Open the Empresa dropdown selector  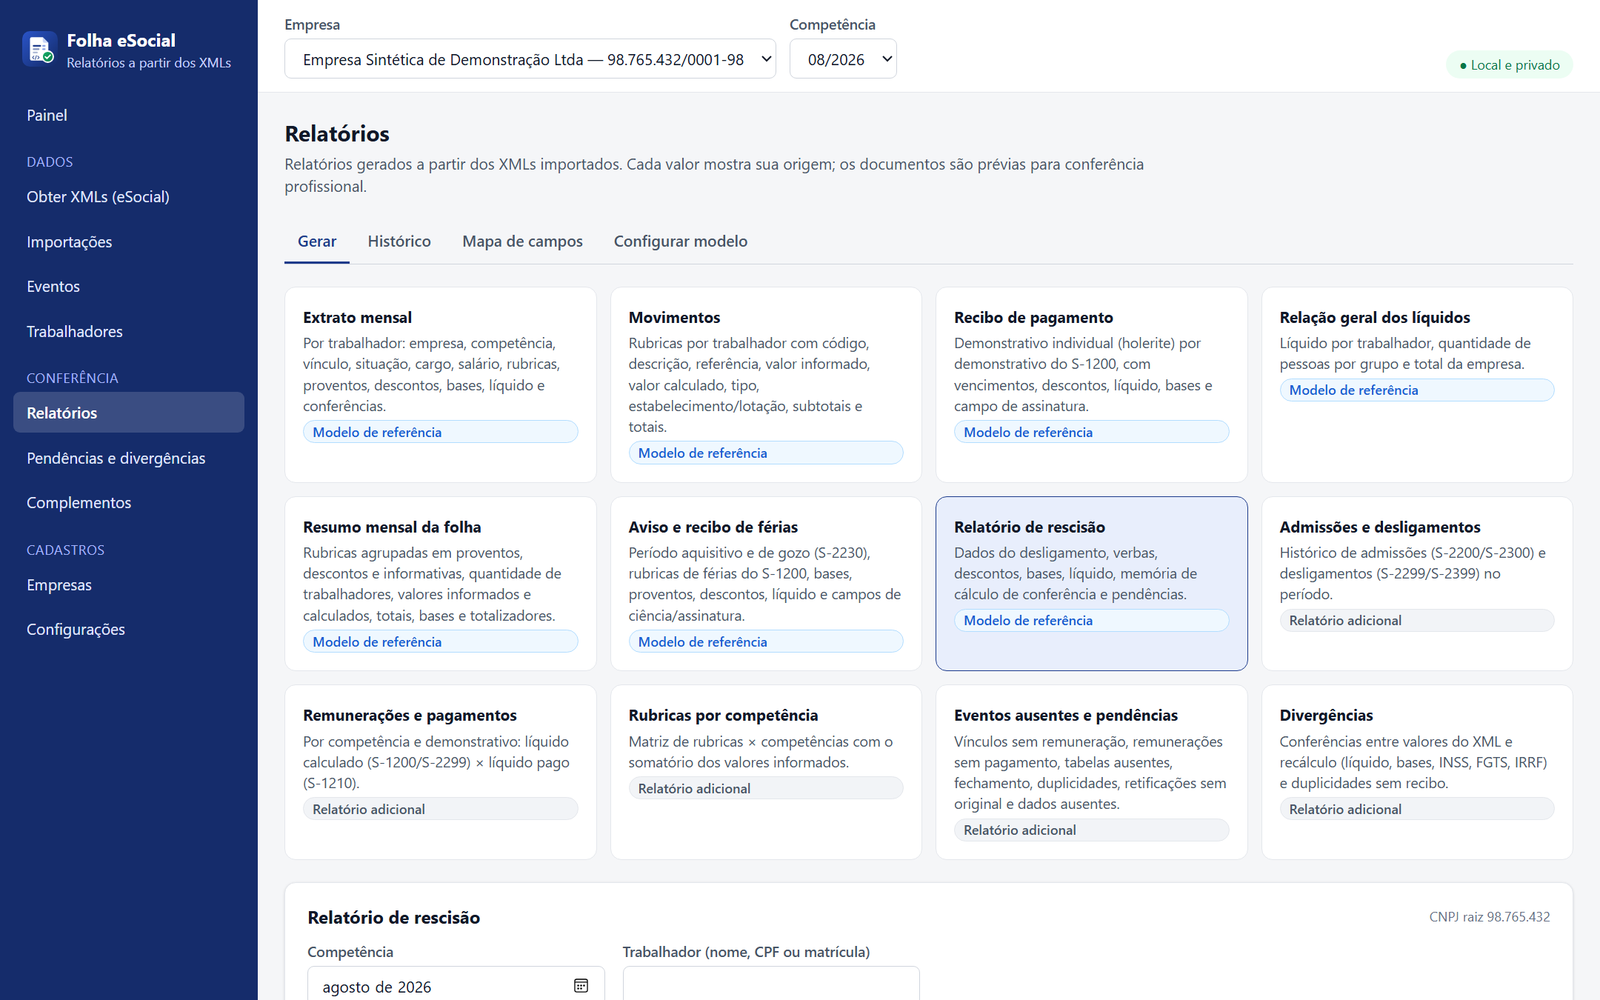point(530,59)
